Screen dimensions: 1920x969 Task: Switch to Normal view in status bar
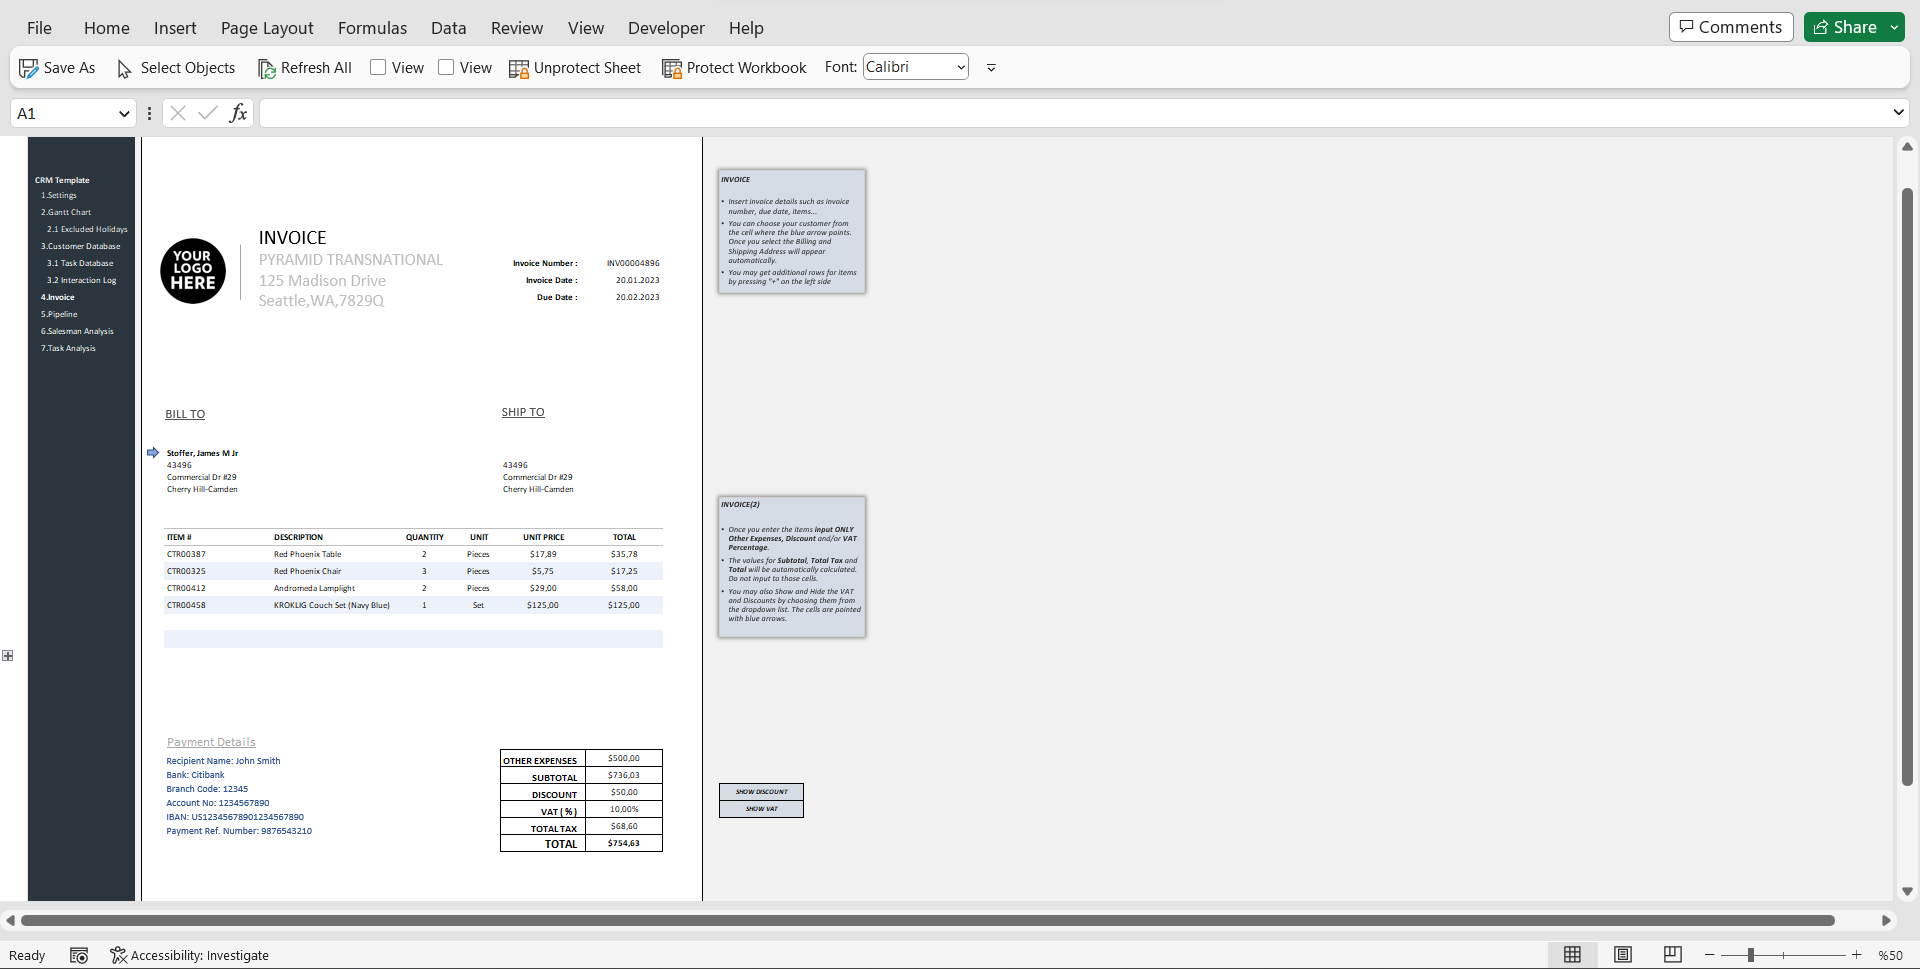1572,955
